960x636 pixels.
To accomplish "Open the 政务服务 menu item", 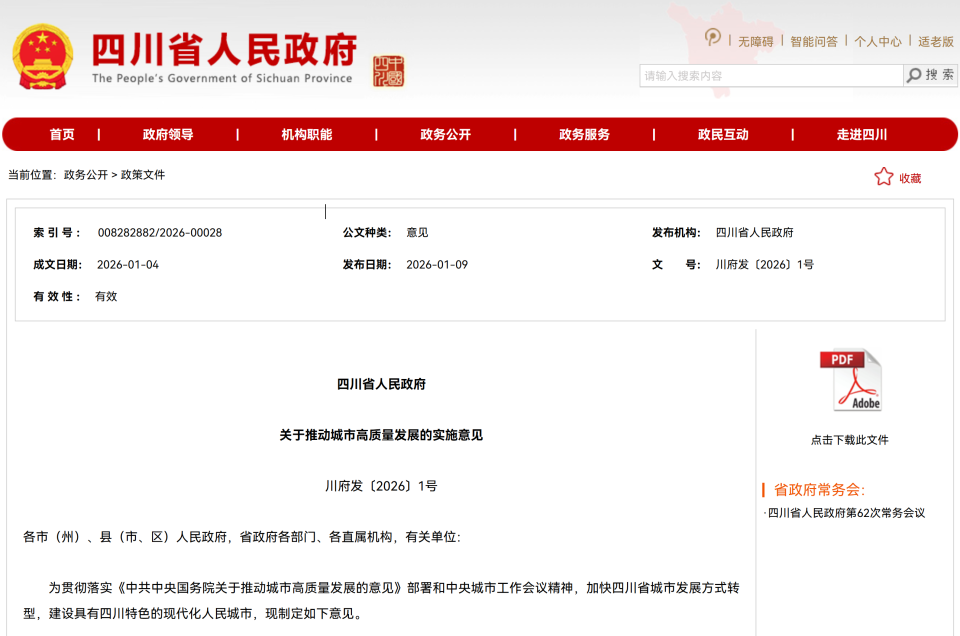I will click(585, 134).
